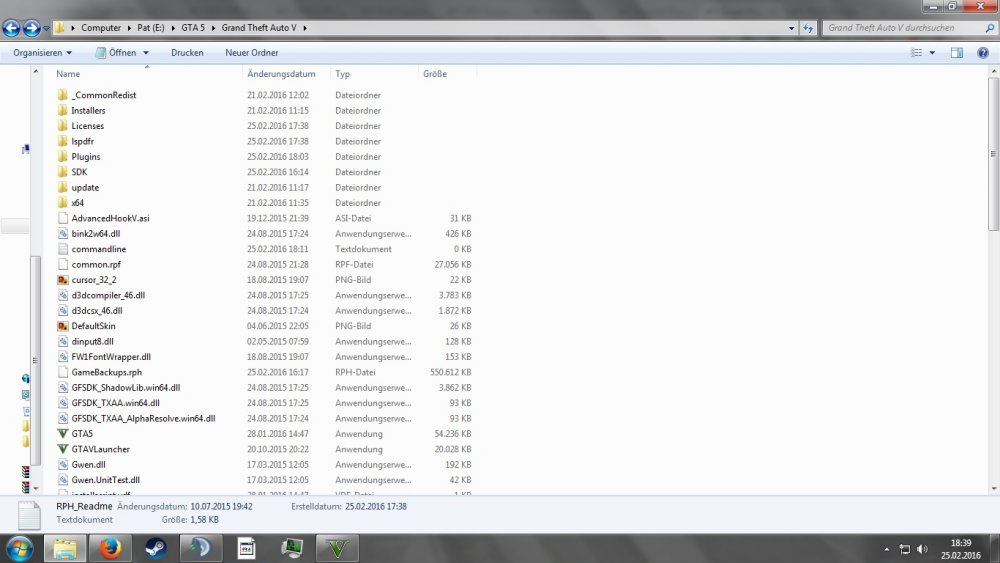Open Steam from the taskbar
Screen dimensions: 1000x563
155,548
